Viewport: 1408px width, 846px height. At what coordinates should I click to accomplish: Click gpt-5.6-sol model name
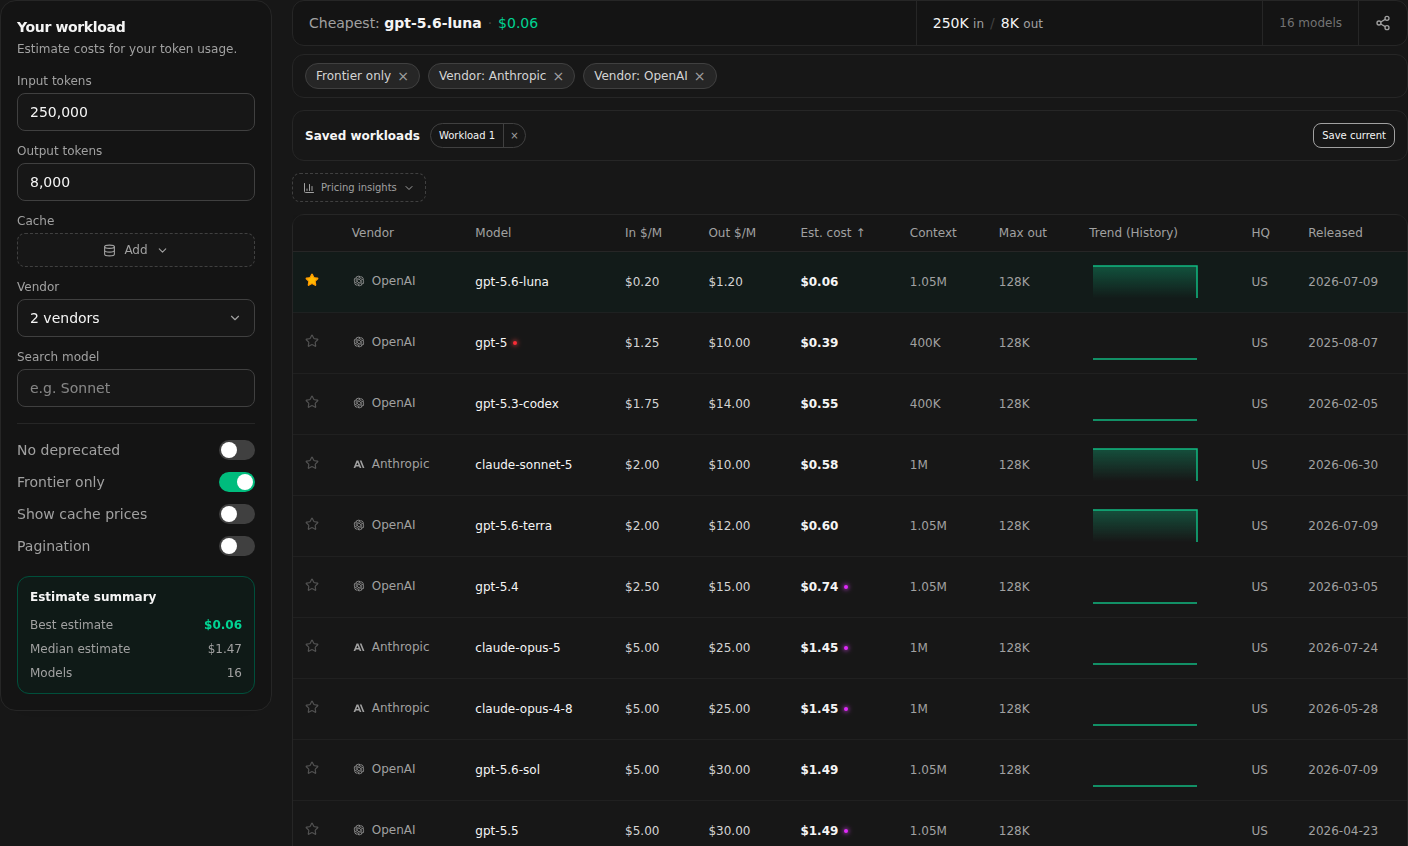click(508, 769)
